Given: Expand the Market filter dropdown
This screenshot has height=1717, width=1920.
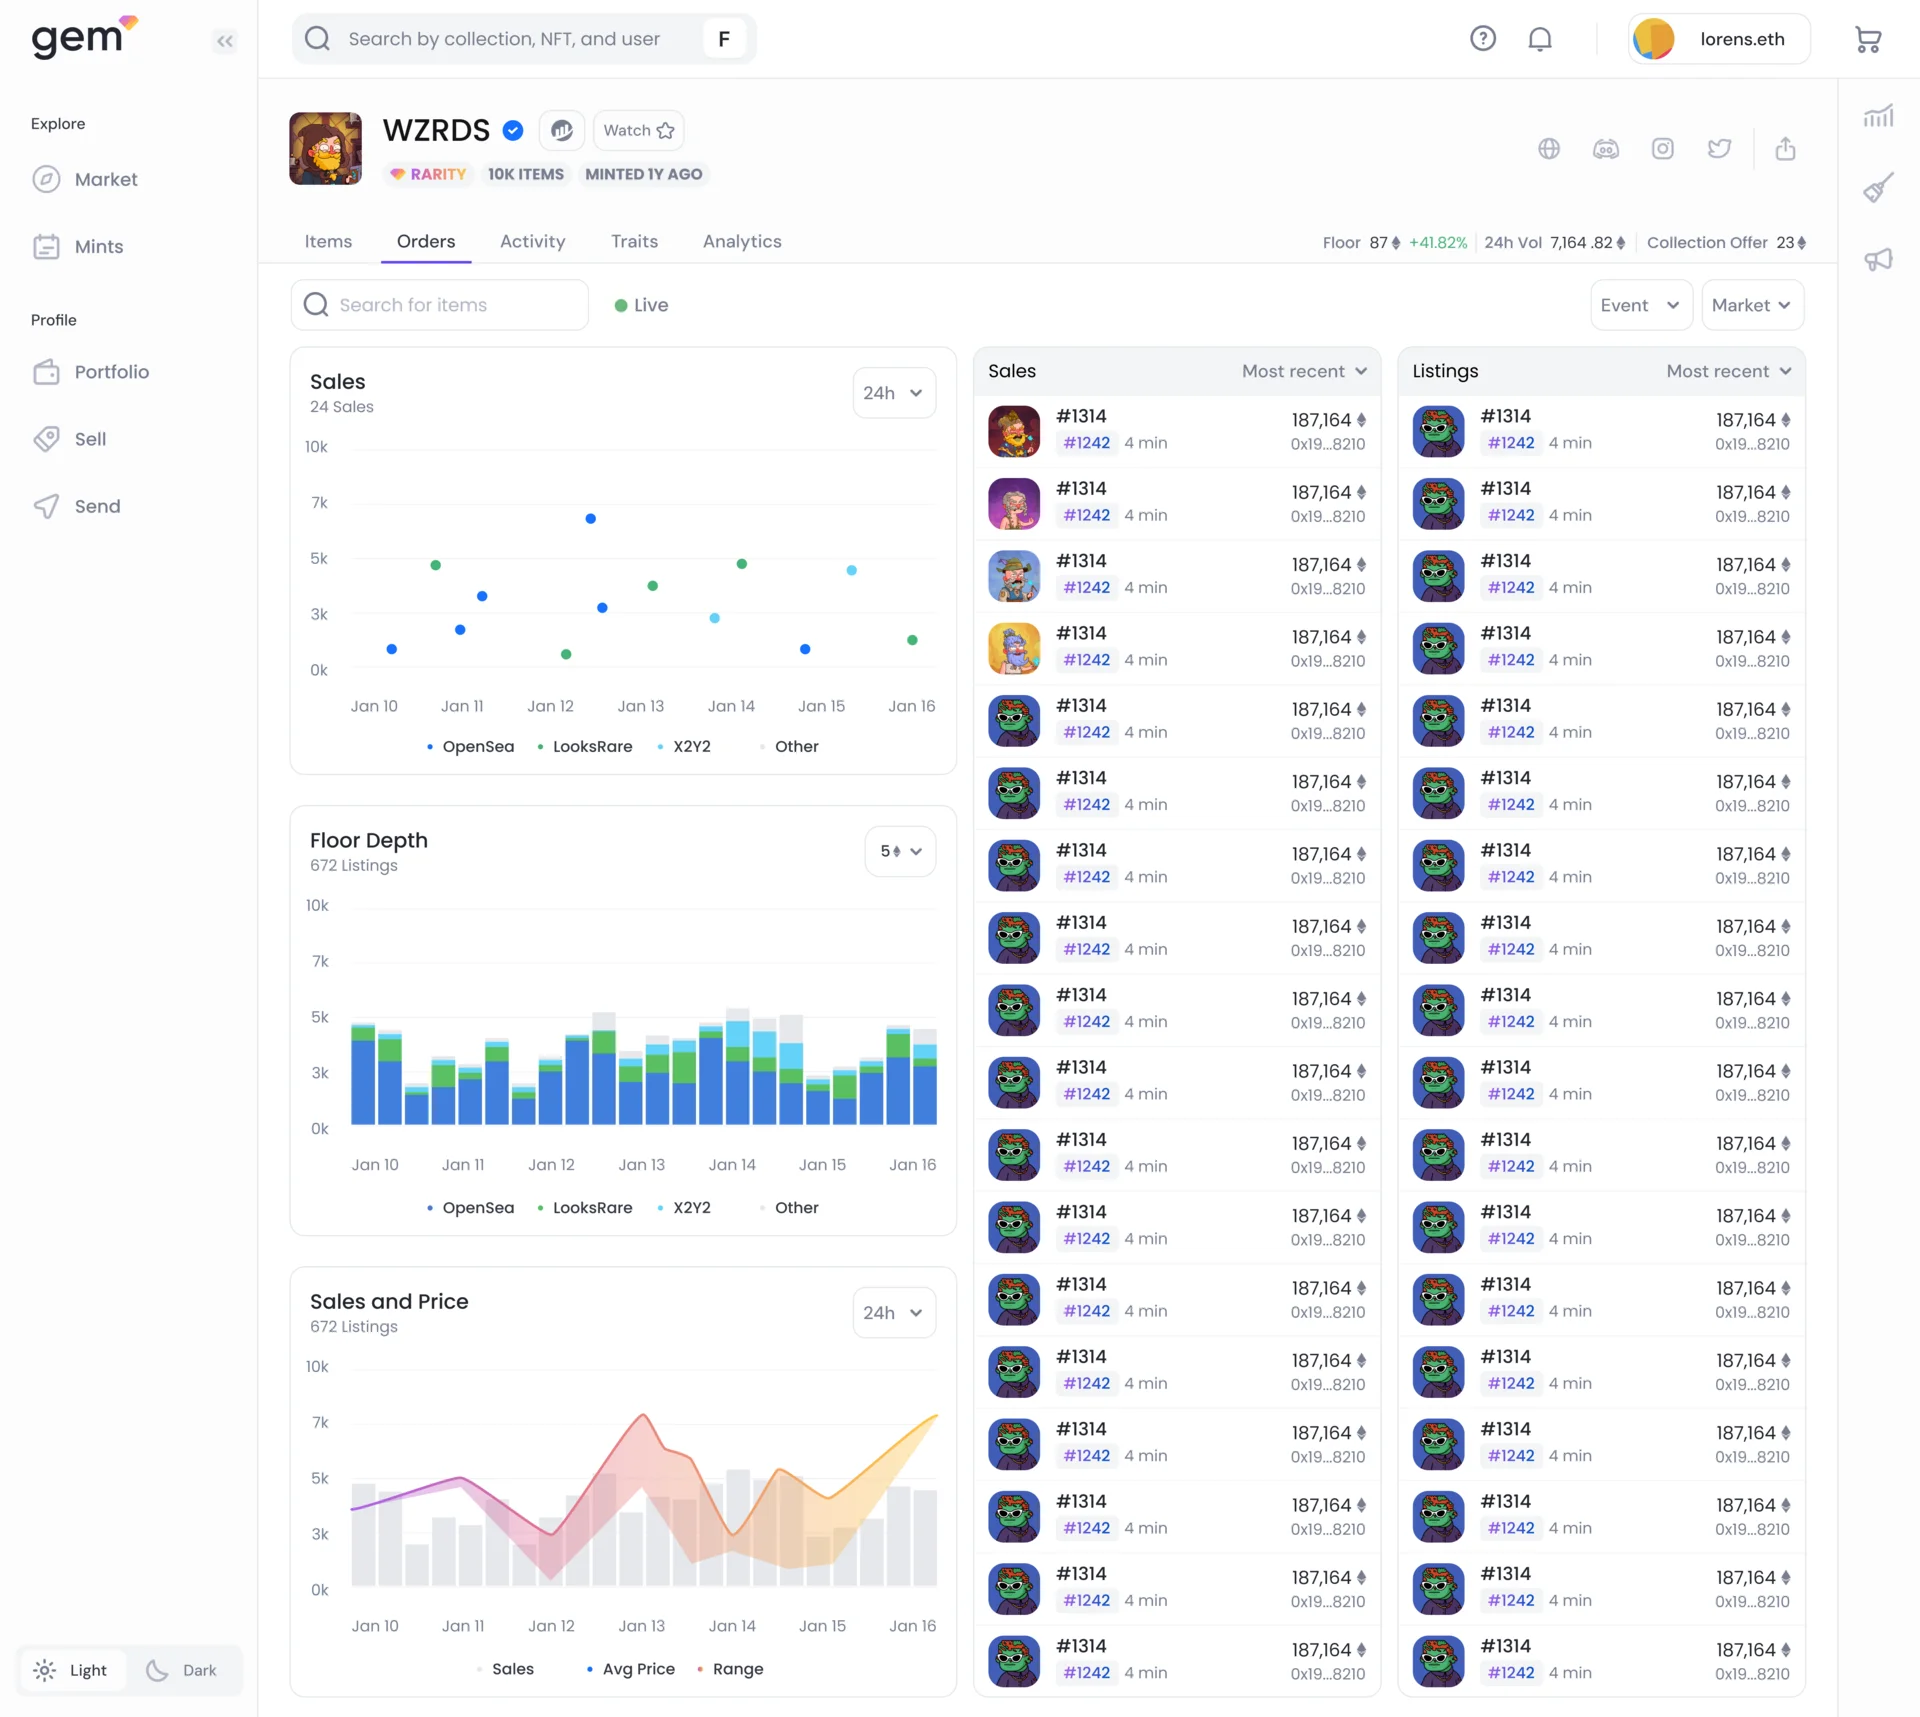Looking at the screenshot, I should click(1752, 305).
